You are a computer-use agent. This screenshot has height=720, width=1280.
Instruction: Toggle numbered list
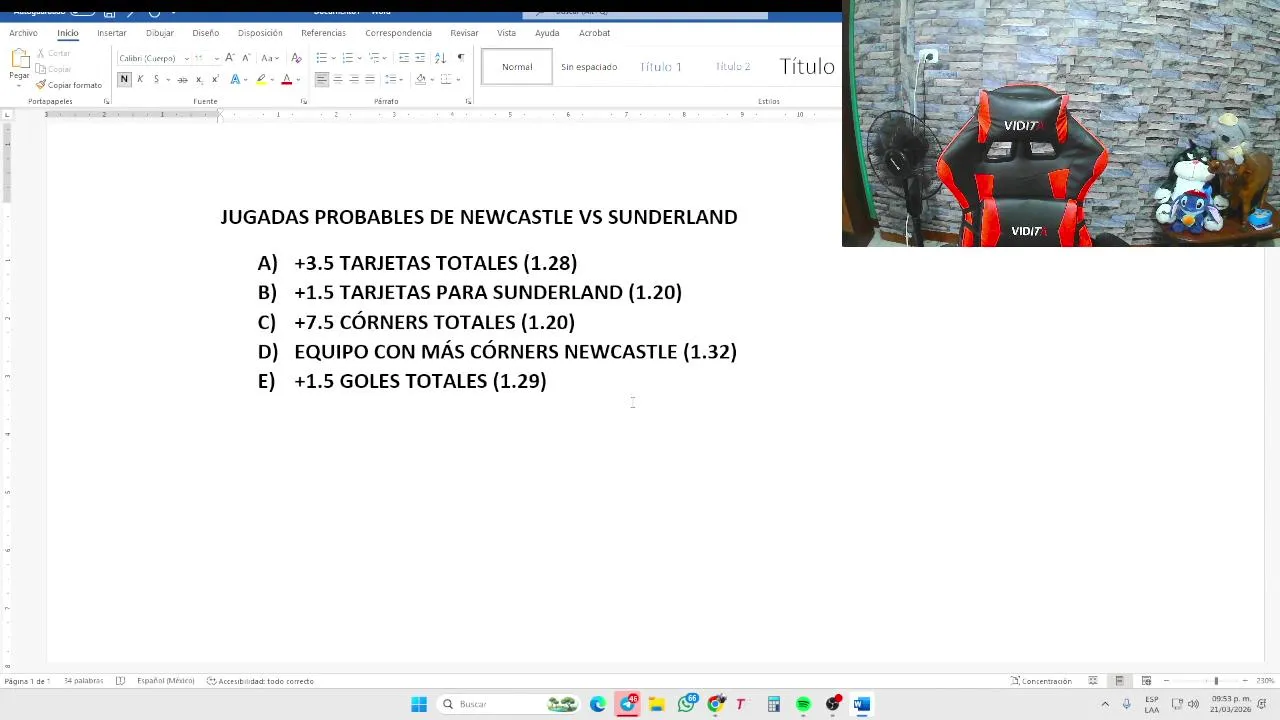coord(347,57)
